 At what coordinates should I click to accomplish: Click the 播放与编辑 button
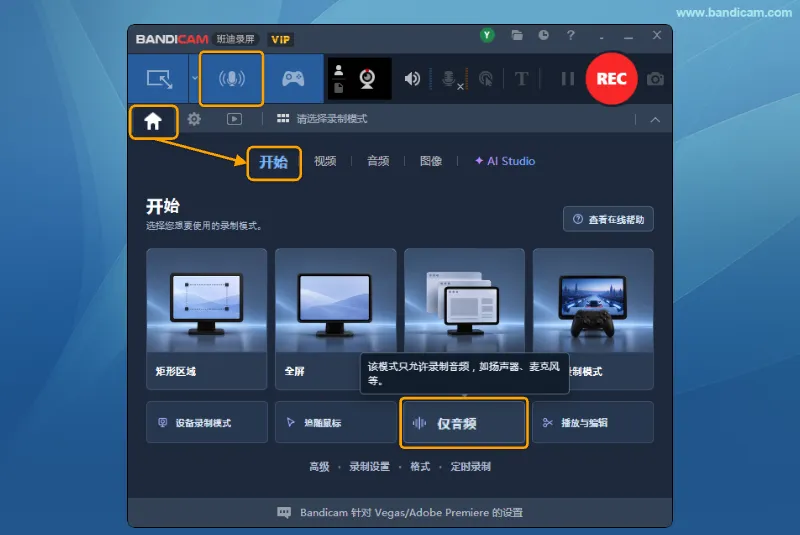pyautogui.click(x=593, y=422)
